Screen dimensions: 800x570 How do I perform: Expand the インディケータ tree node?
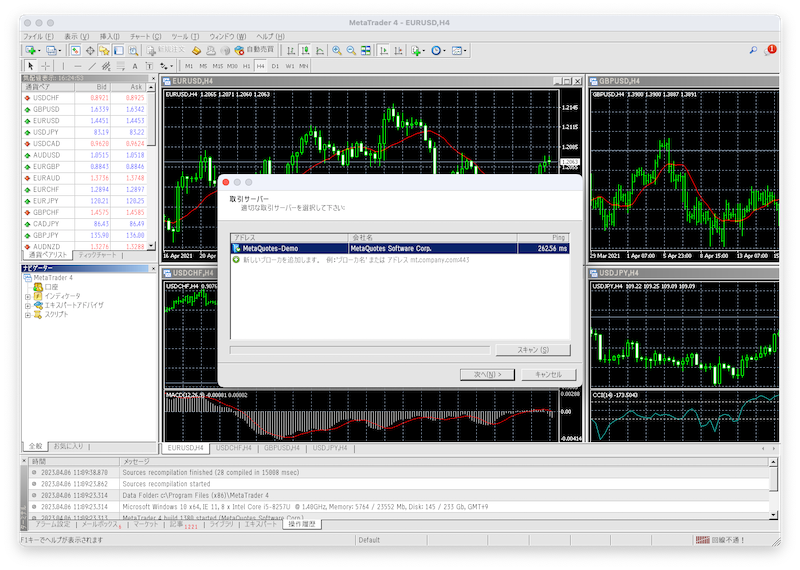coord(28,296)
